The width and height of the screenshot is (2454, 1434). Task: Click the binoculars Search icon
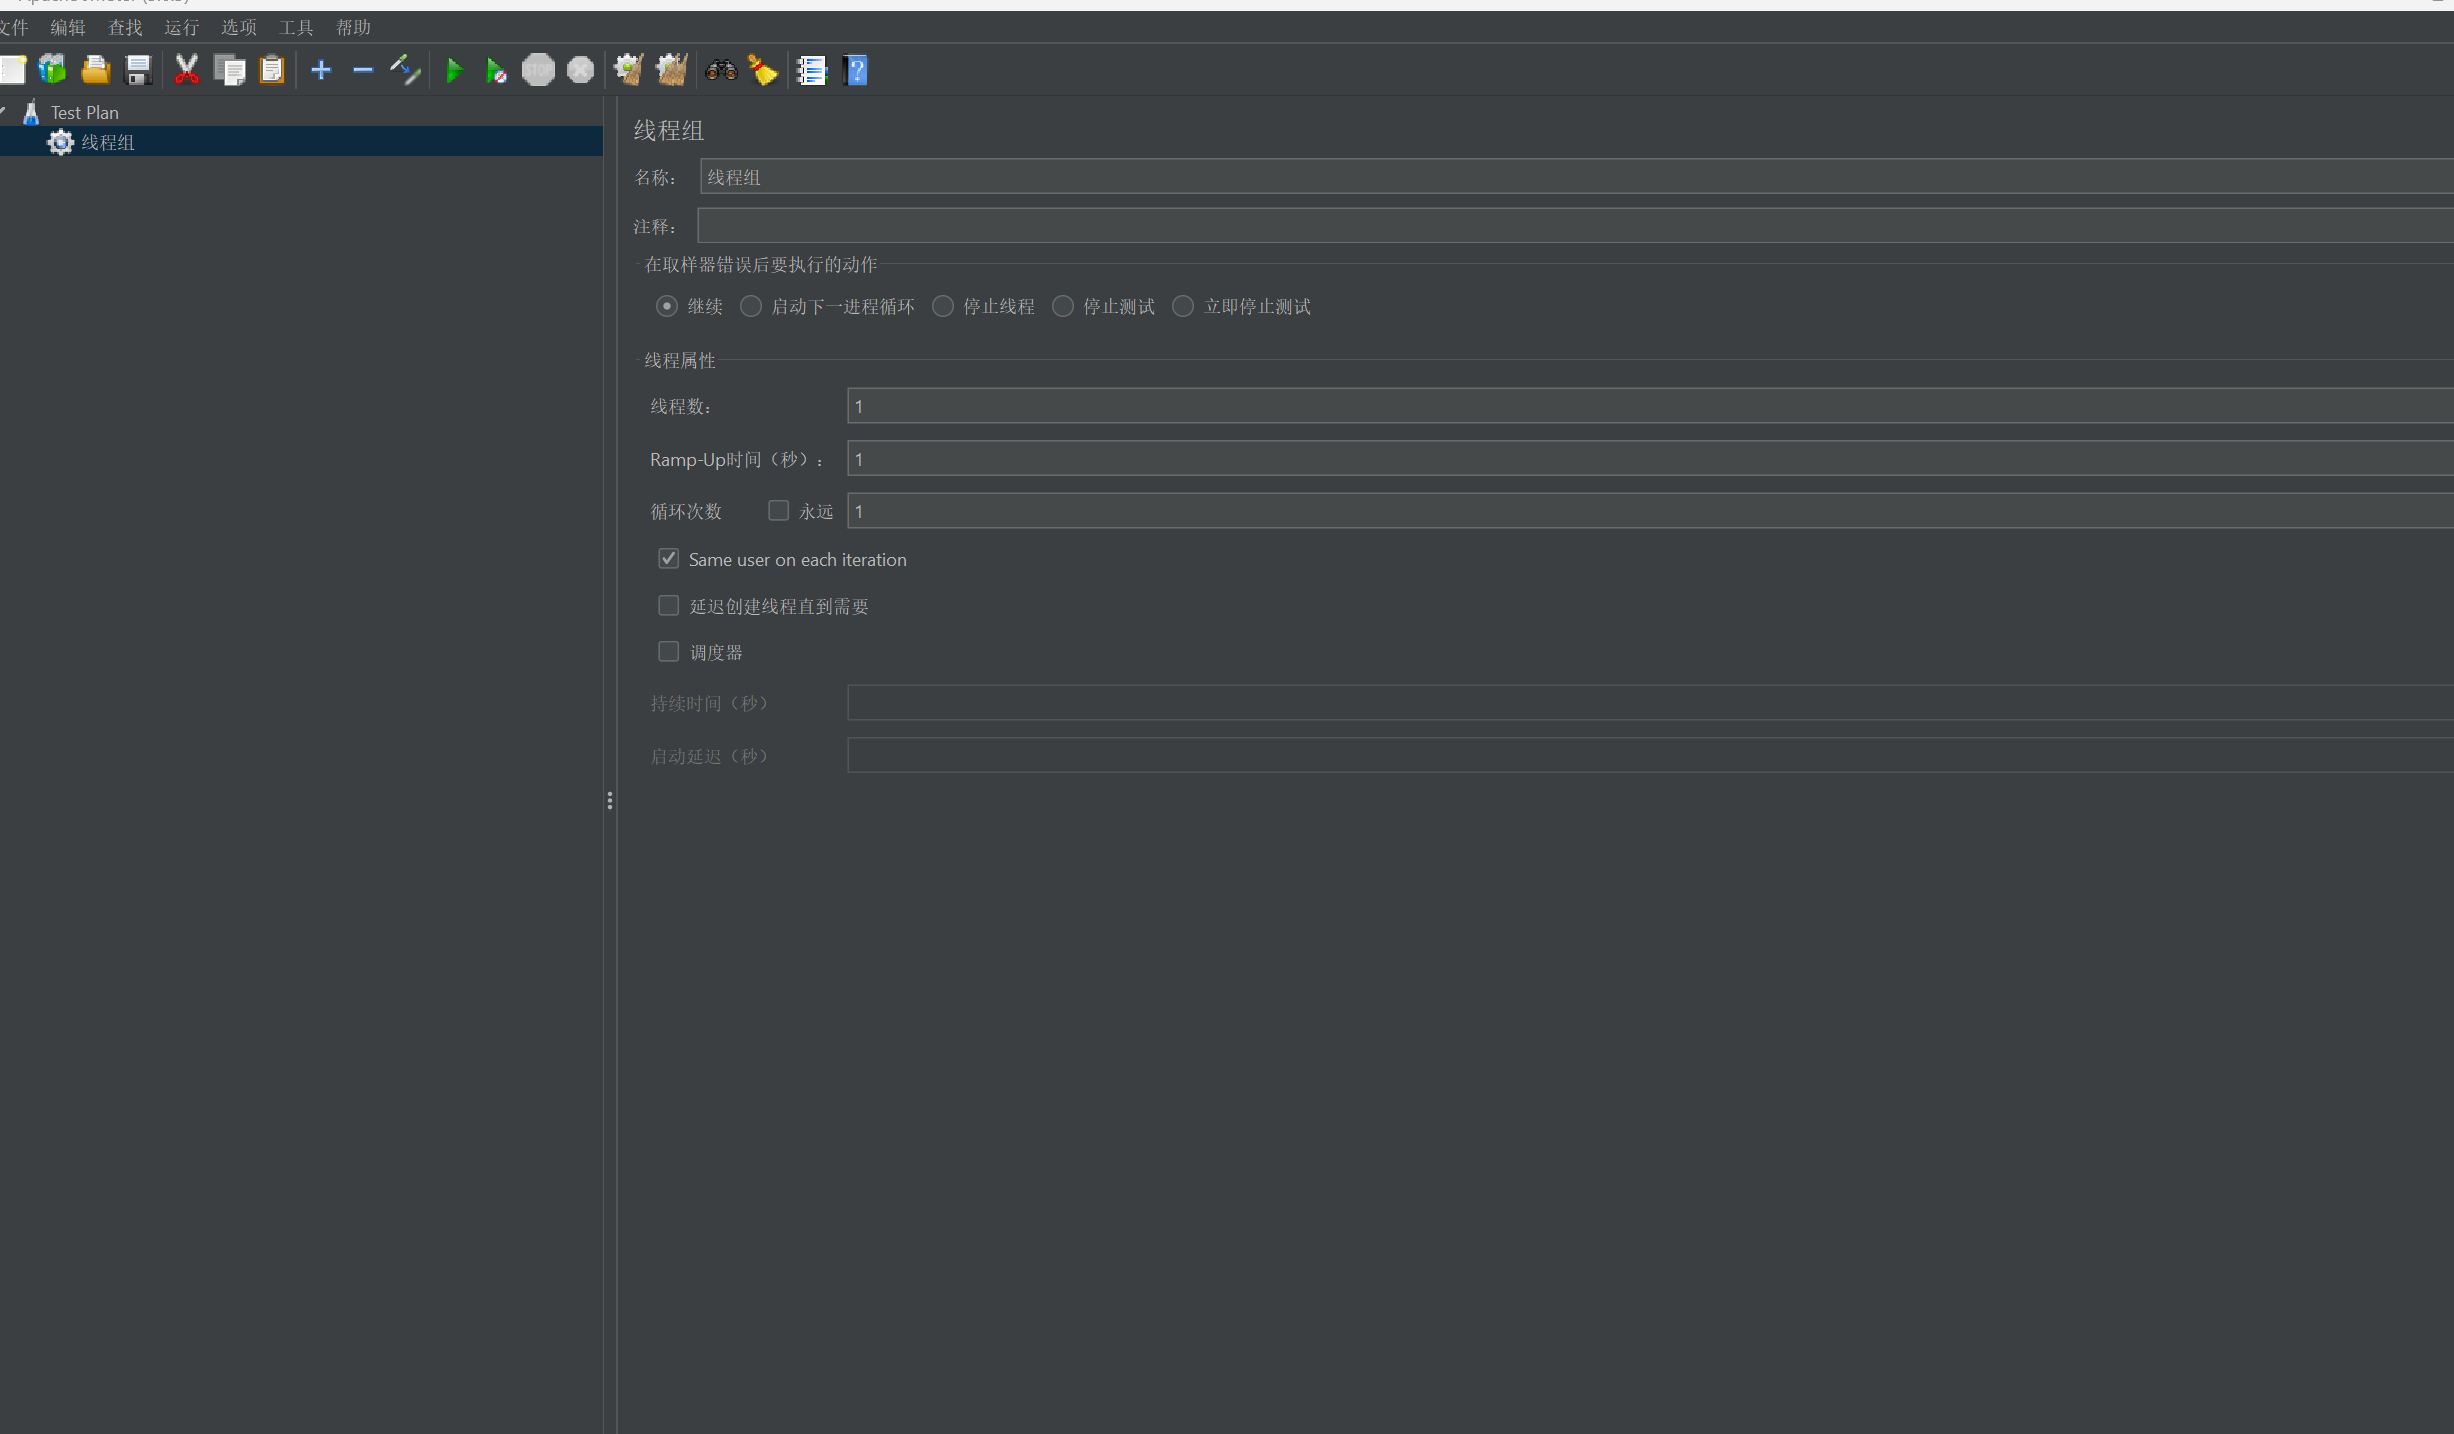721,70
